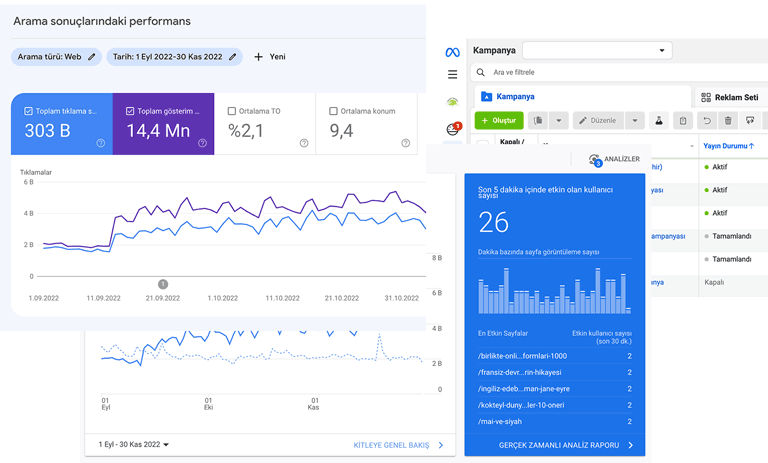768x463 pixels.
Task: Click the duplicate campaign icon
Action: 538,121
